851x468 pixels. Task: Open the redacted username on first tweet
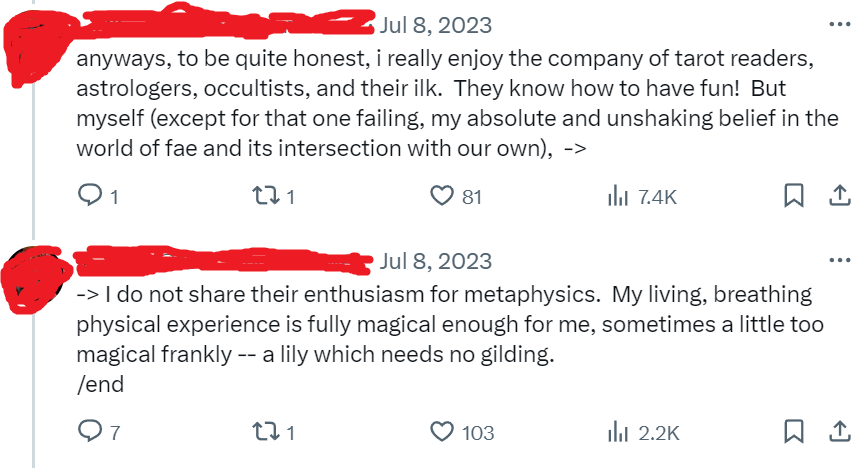225,23
